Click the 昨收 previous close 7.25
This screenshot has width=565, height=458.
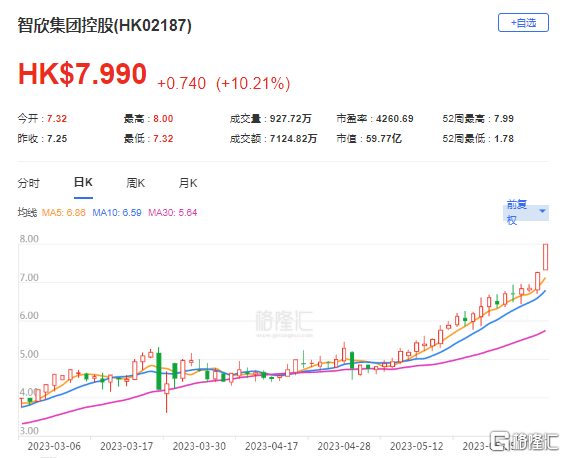click(x=57, y=139)
